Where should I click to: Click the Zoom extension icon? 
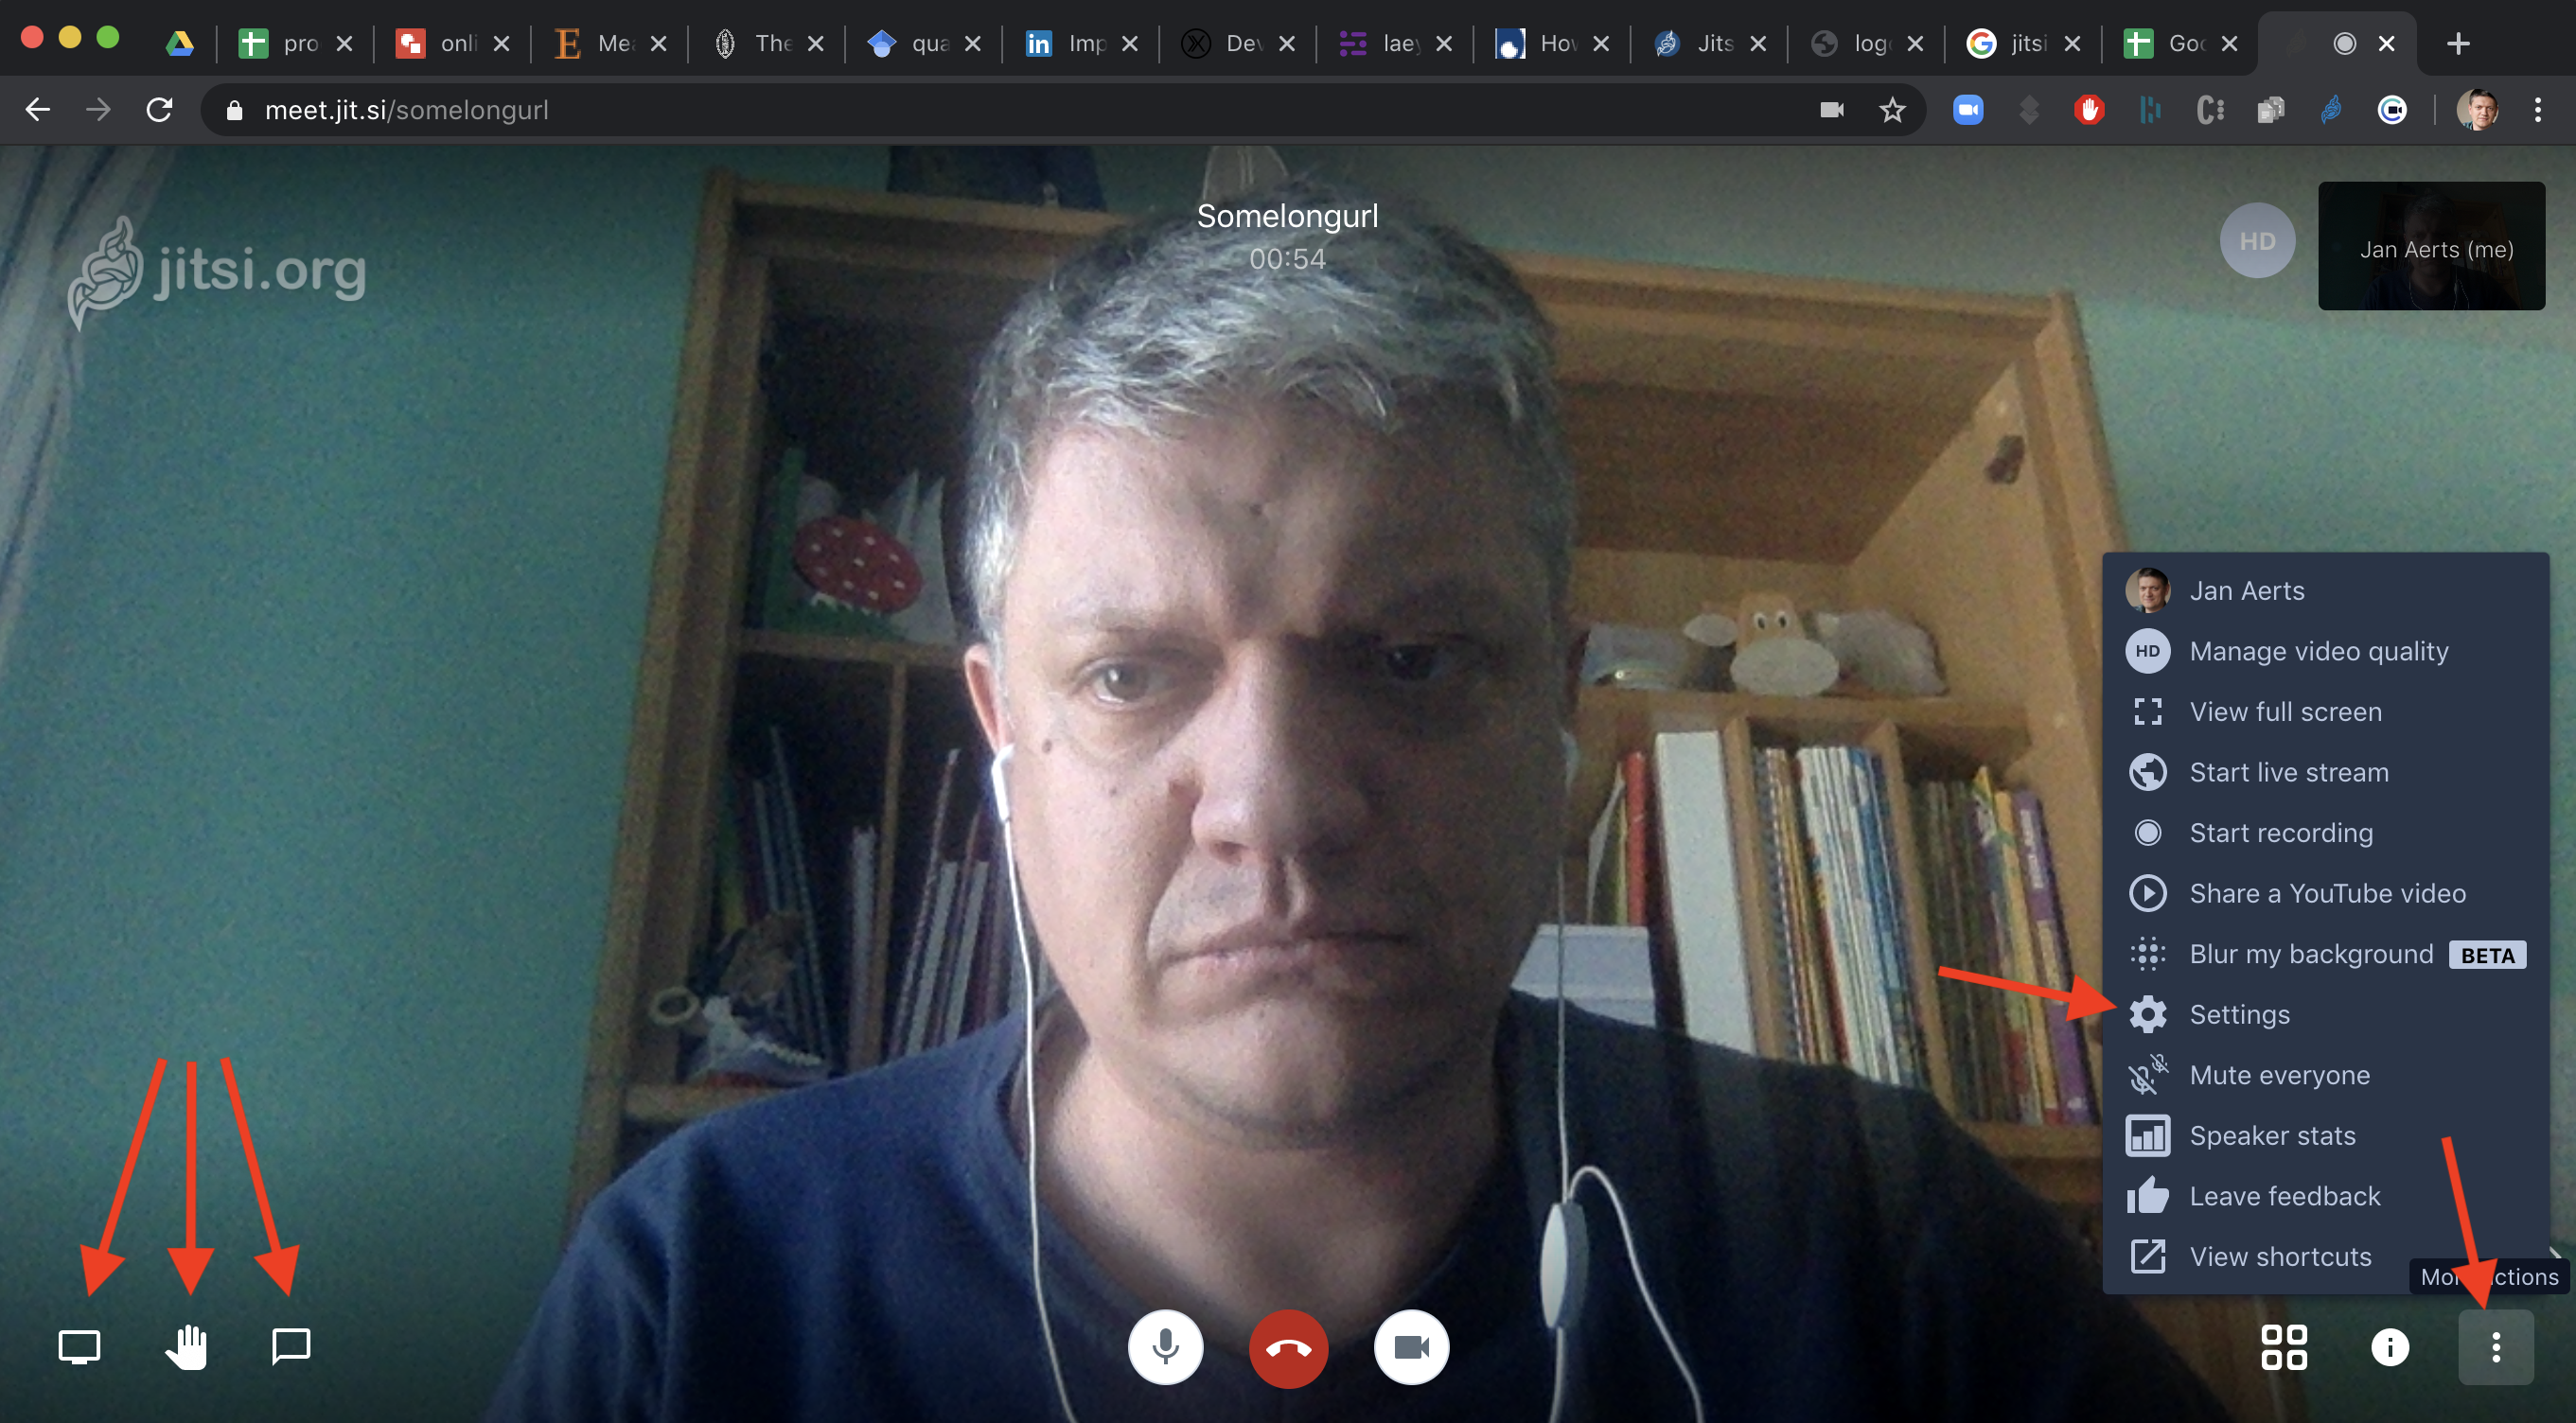1968,110
